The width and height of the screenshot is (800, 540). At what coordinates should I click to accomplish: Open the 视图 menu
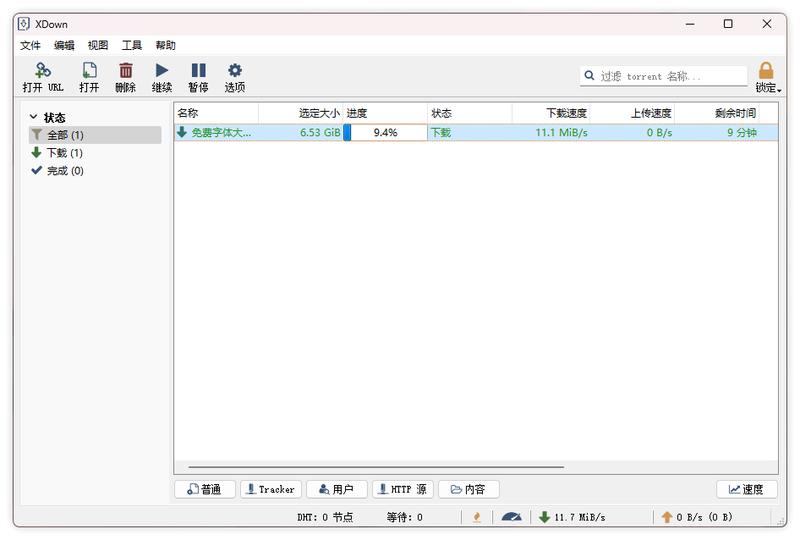click(x=98, y=45)
